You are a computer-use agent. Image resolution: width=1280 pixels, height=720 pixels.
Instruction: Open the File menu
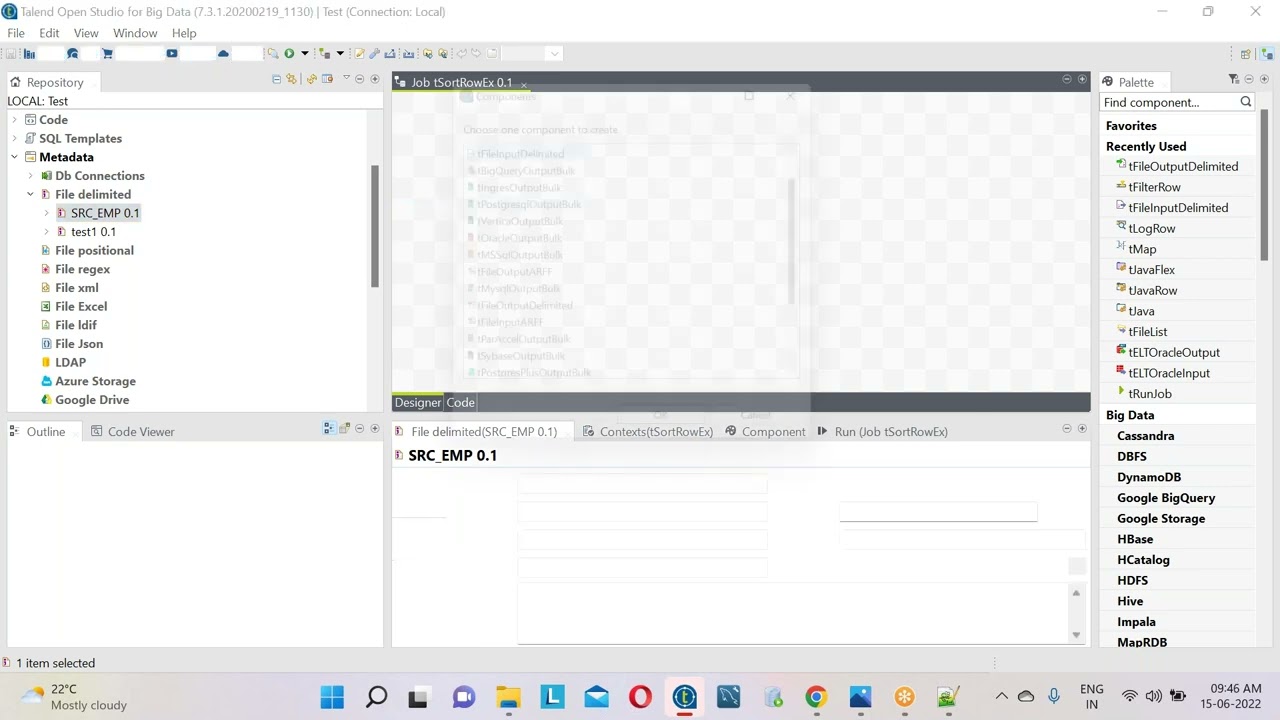(x=16, y=33)
